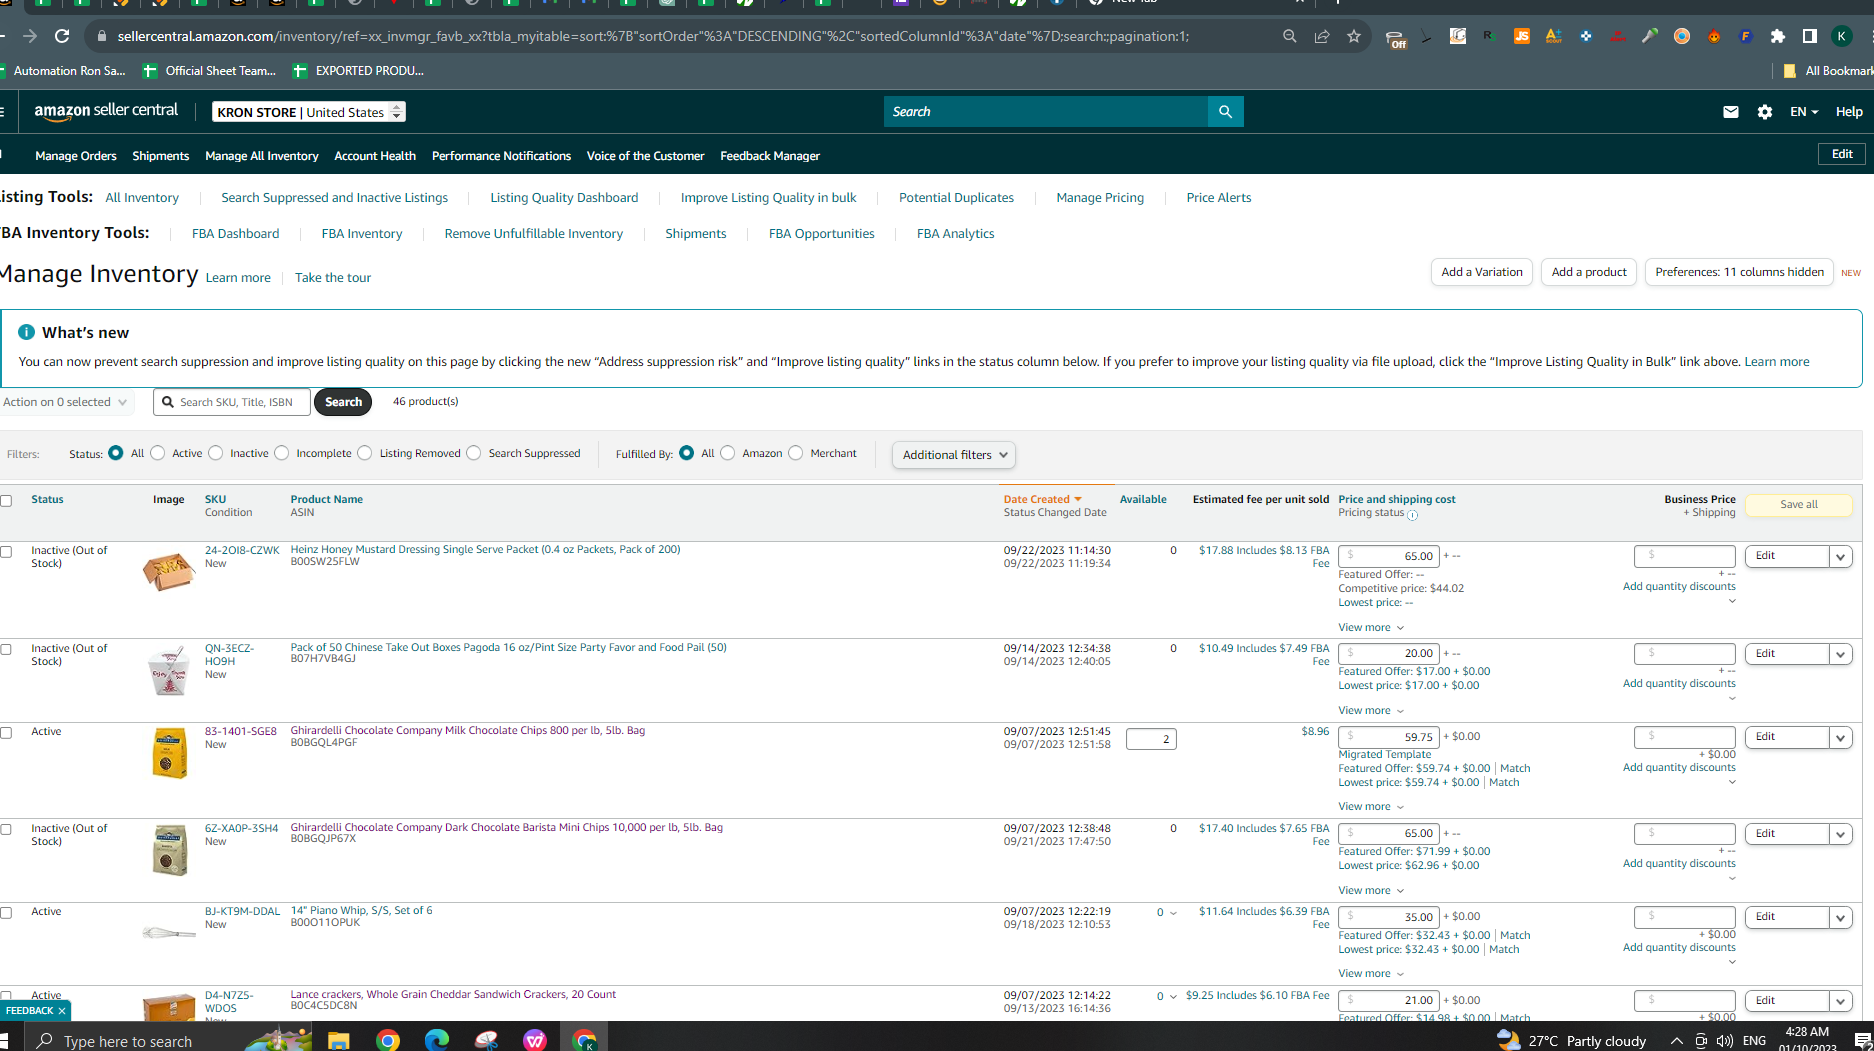Open File Explorer in the taskbar

tap(338, 1040)
